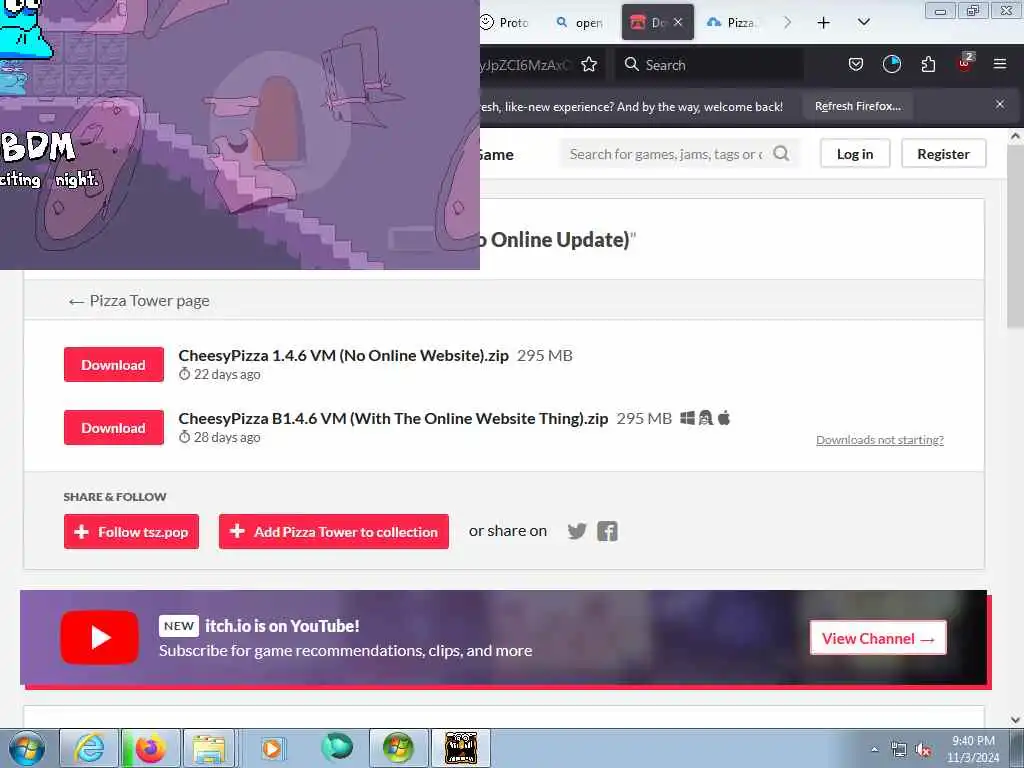Image resolution: width=1024 pixels, height=768 pixels.
Task: Open the Firefox account circle icon
Action: tap(891, 64)
